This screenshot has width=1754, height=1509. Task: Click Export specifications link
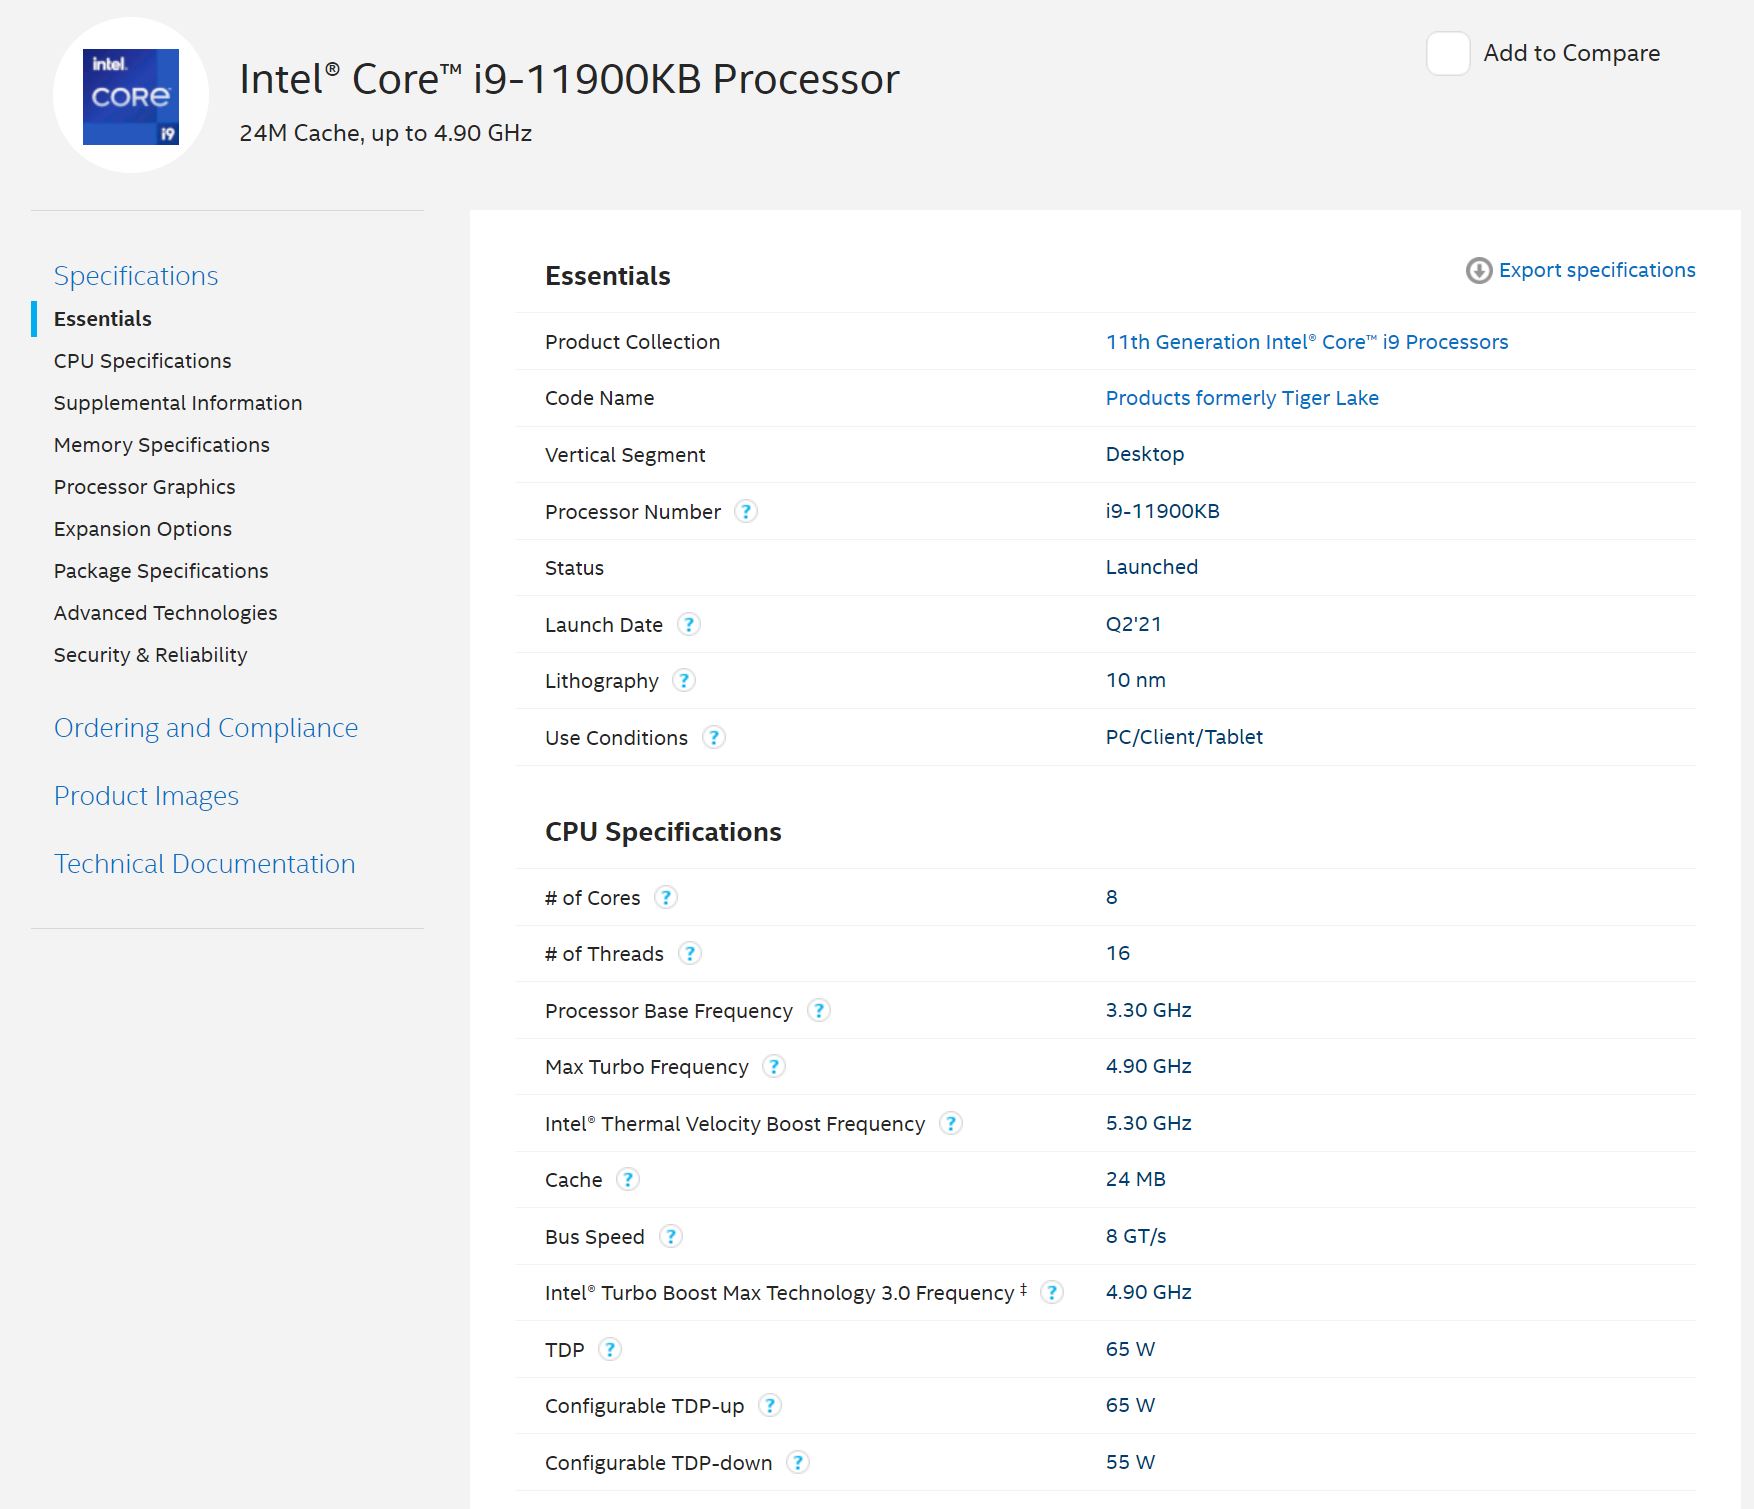tap(1597, 270)
